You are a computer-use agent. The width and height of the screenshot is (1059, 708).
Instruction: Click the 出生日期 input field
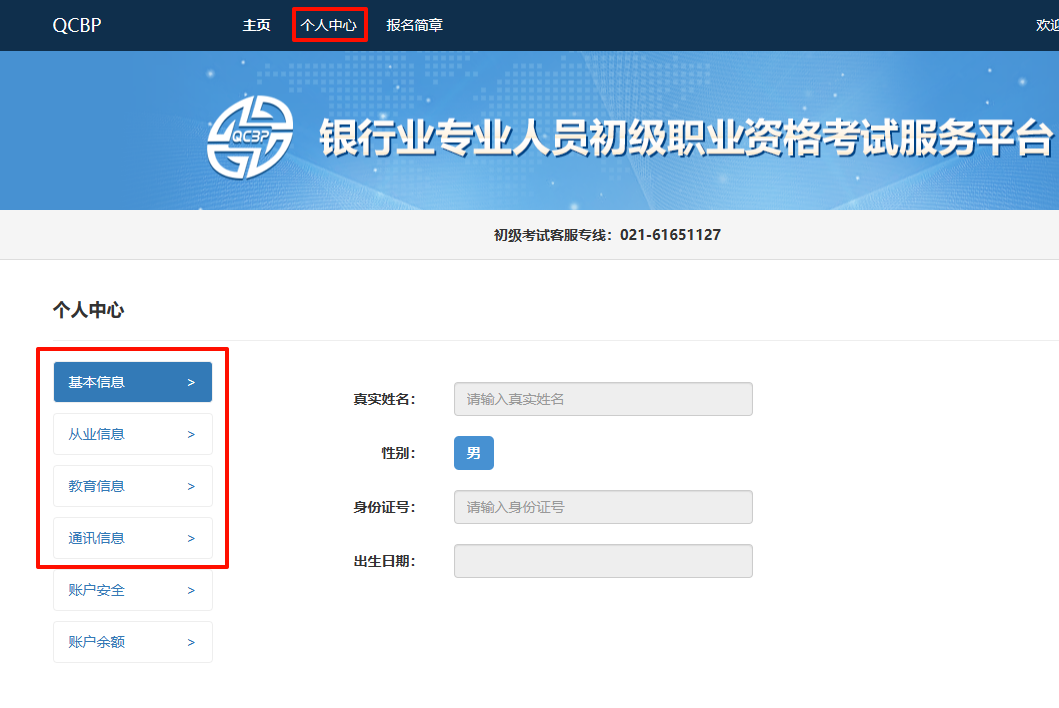point(603,561)
